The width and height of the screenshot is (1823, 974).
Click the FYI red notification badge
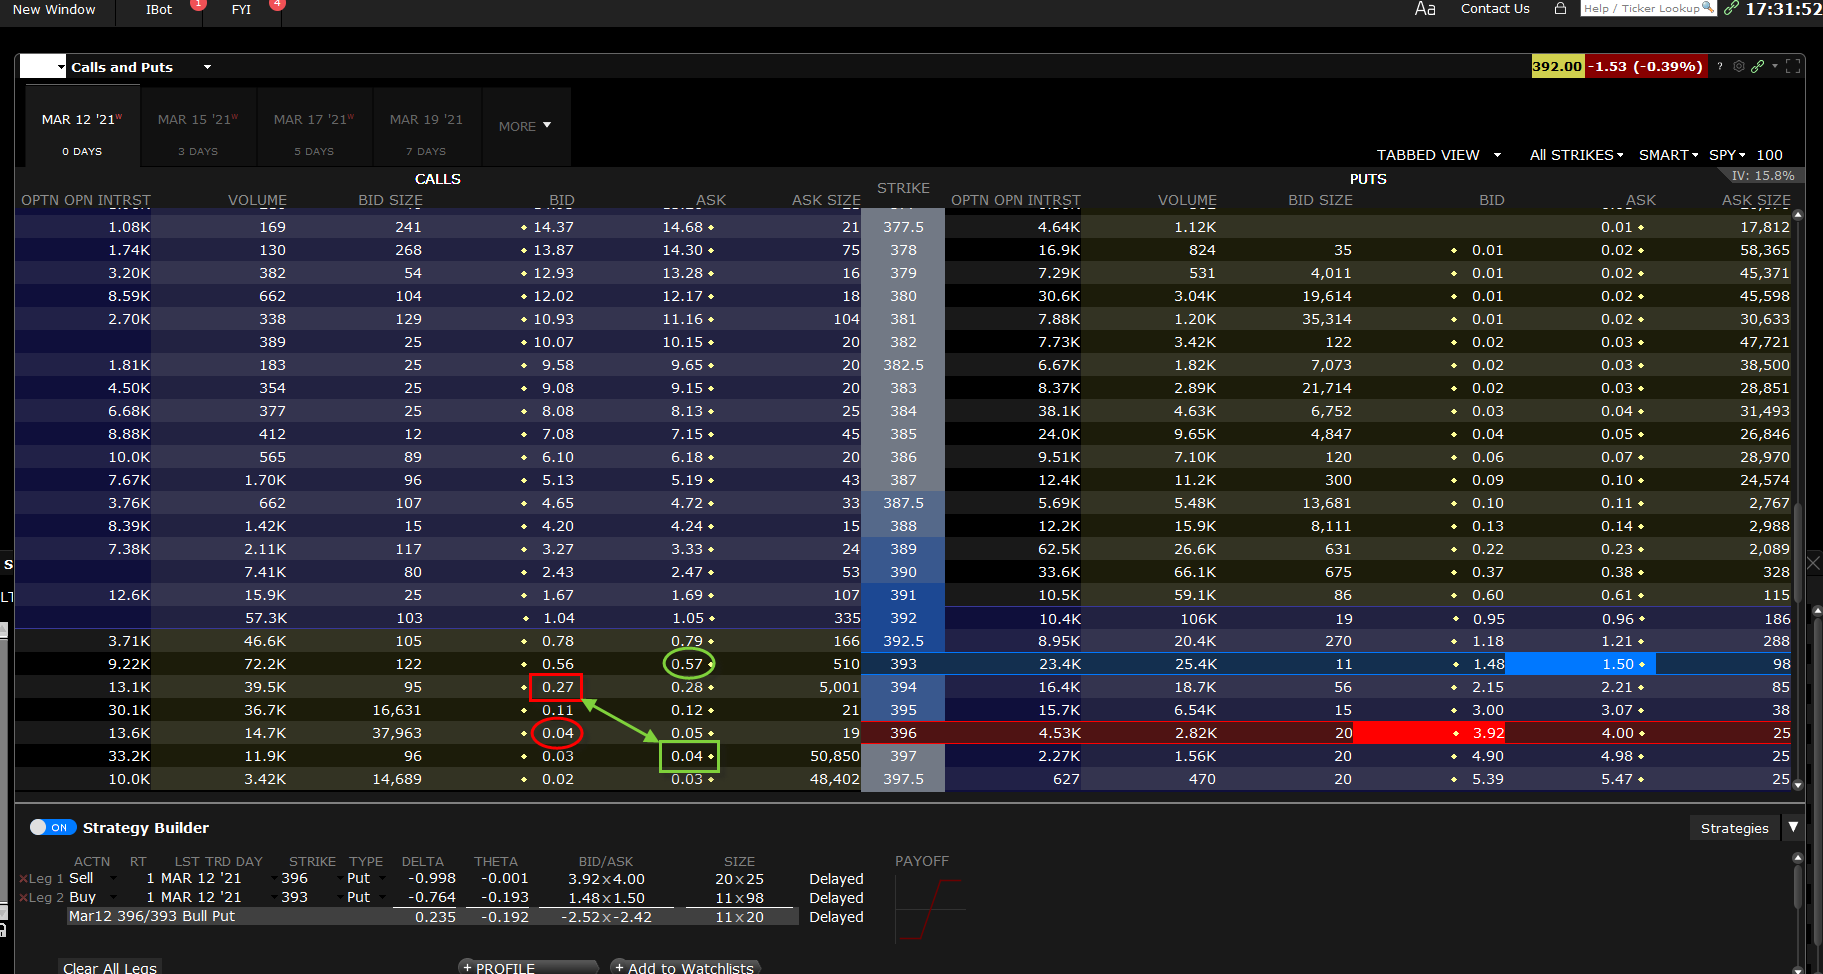[x=277, y=4]
